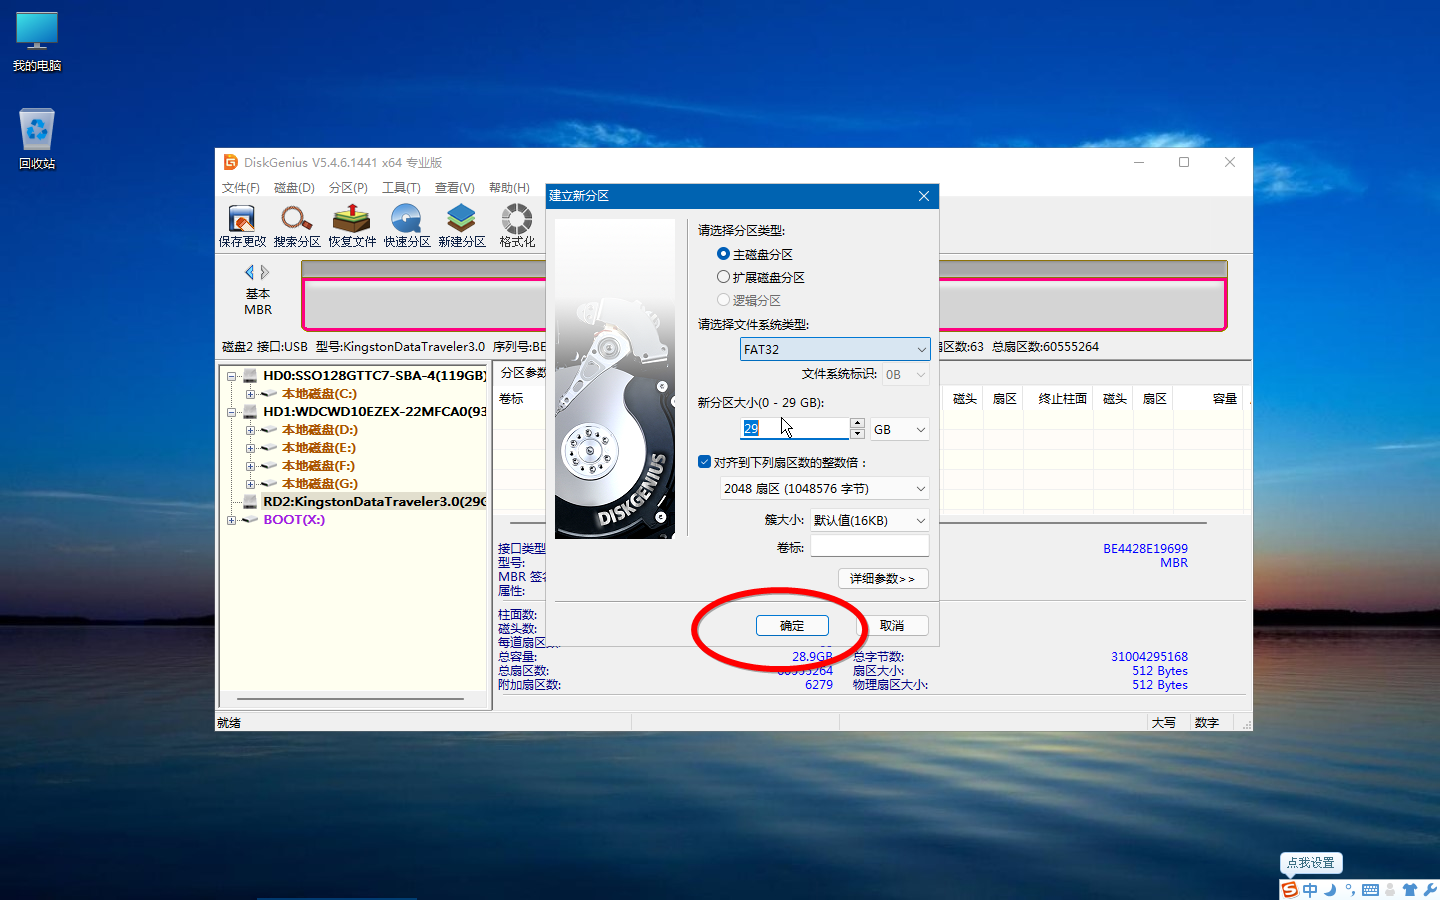Screen dimensions: 1440x900
Task: Close the 建立新分区 dialog
Action: point(924,196)
